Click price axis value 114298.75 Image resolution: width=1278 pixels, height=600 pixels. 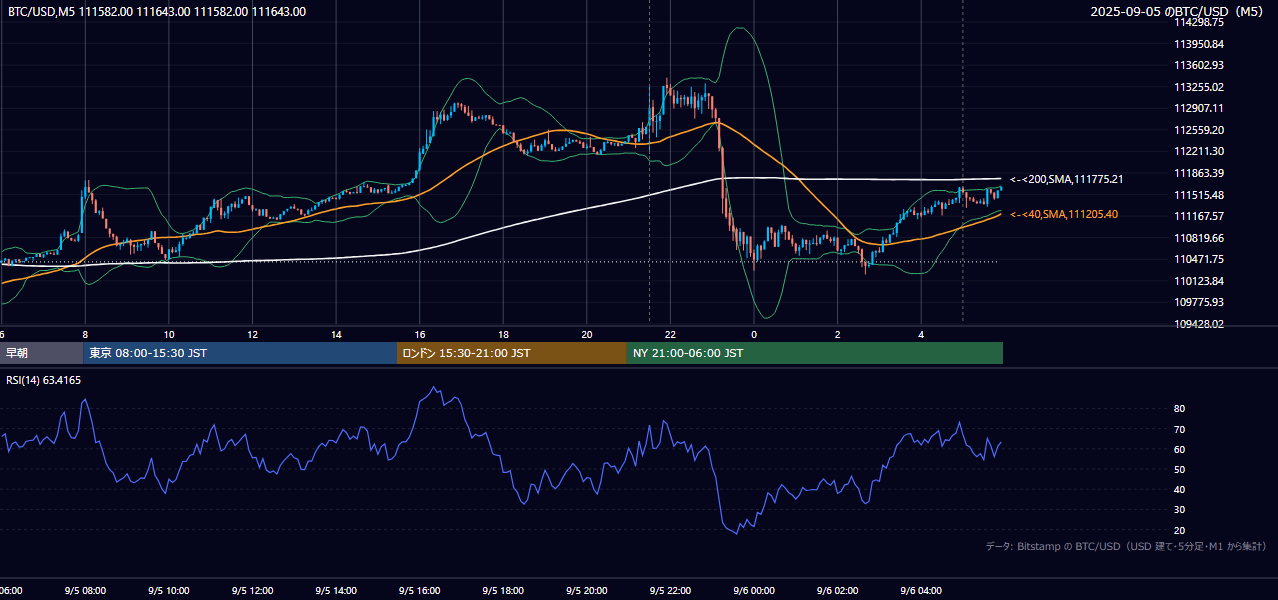pyautogui.click(x=1199, y=22)
